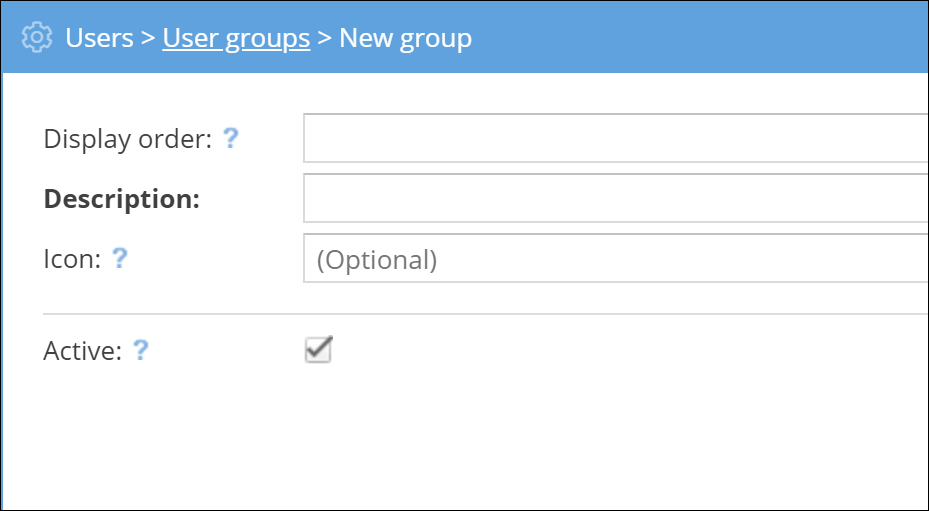Focus the Display order input field
Viewport: 929px width, 511px height.
[x=615, y=138]
